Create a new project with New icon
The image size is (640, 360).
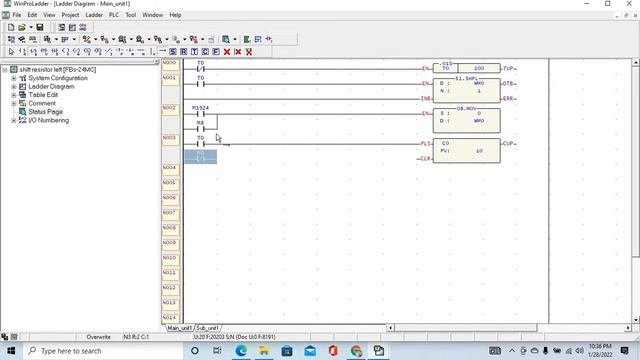pos(11,27)
